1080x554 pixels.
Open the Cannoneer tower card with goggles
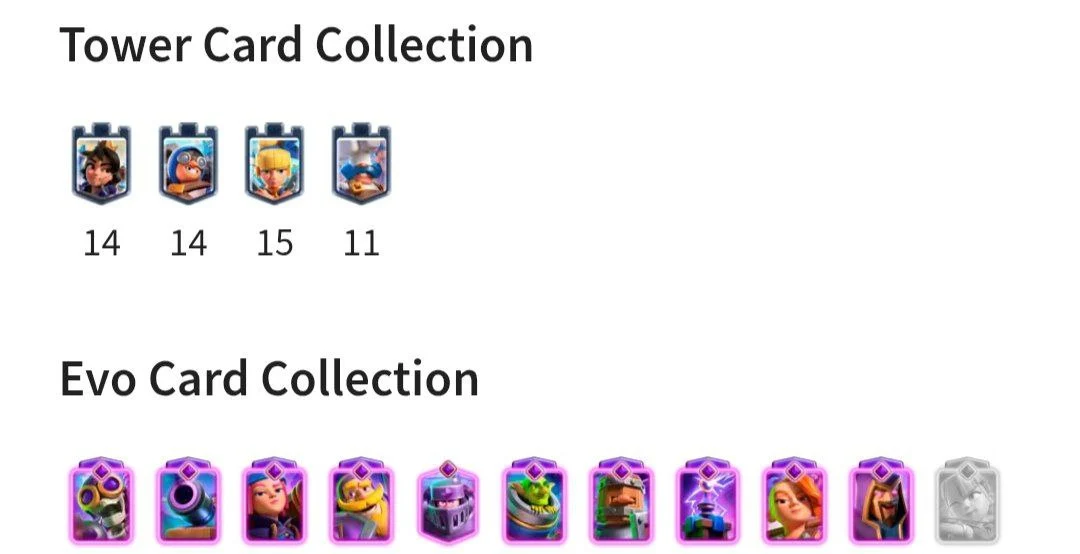click(x=188, y=164)
